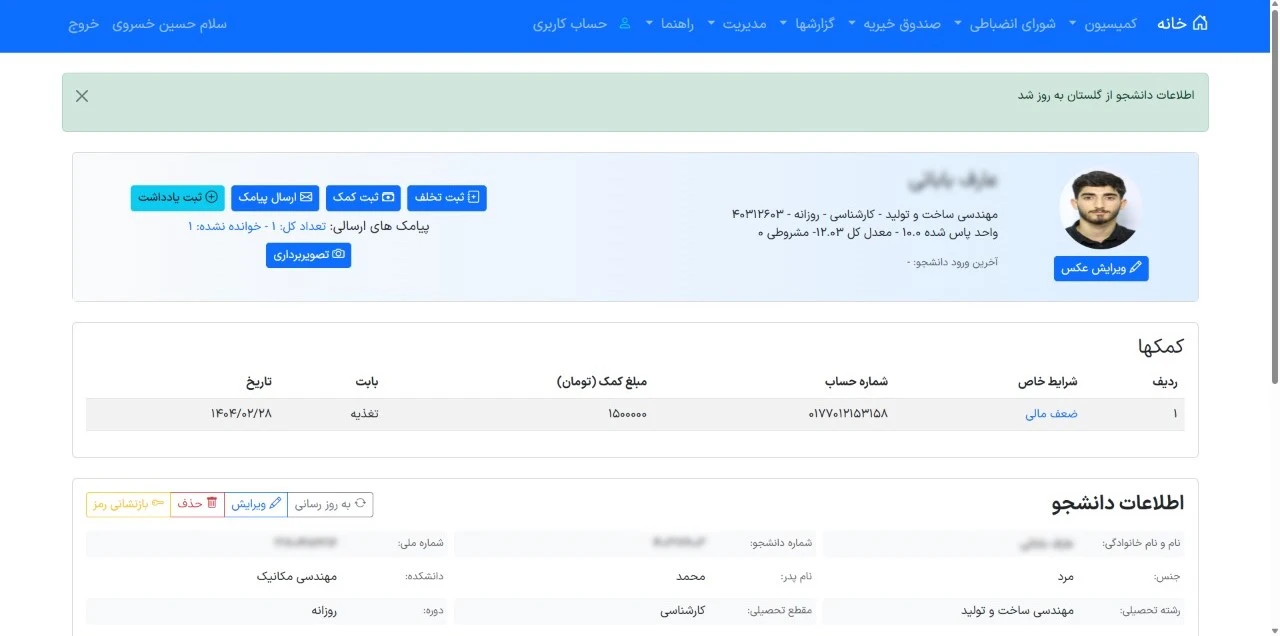Select the gender value مرد
This screenshot has height=636, width=1280.
pyautogui.click(x=1065, y=577)
